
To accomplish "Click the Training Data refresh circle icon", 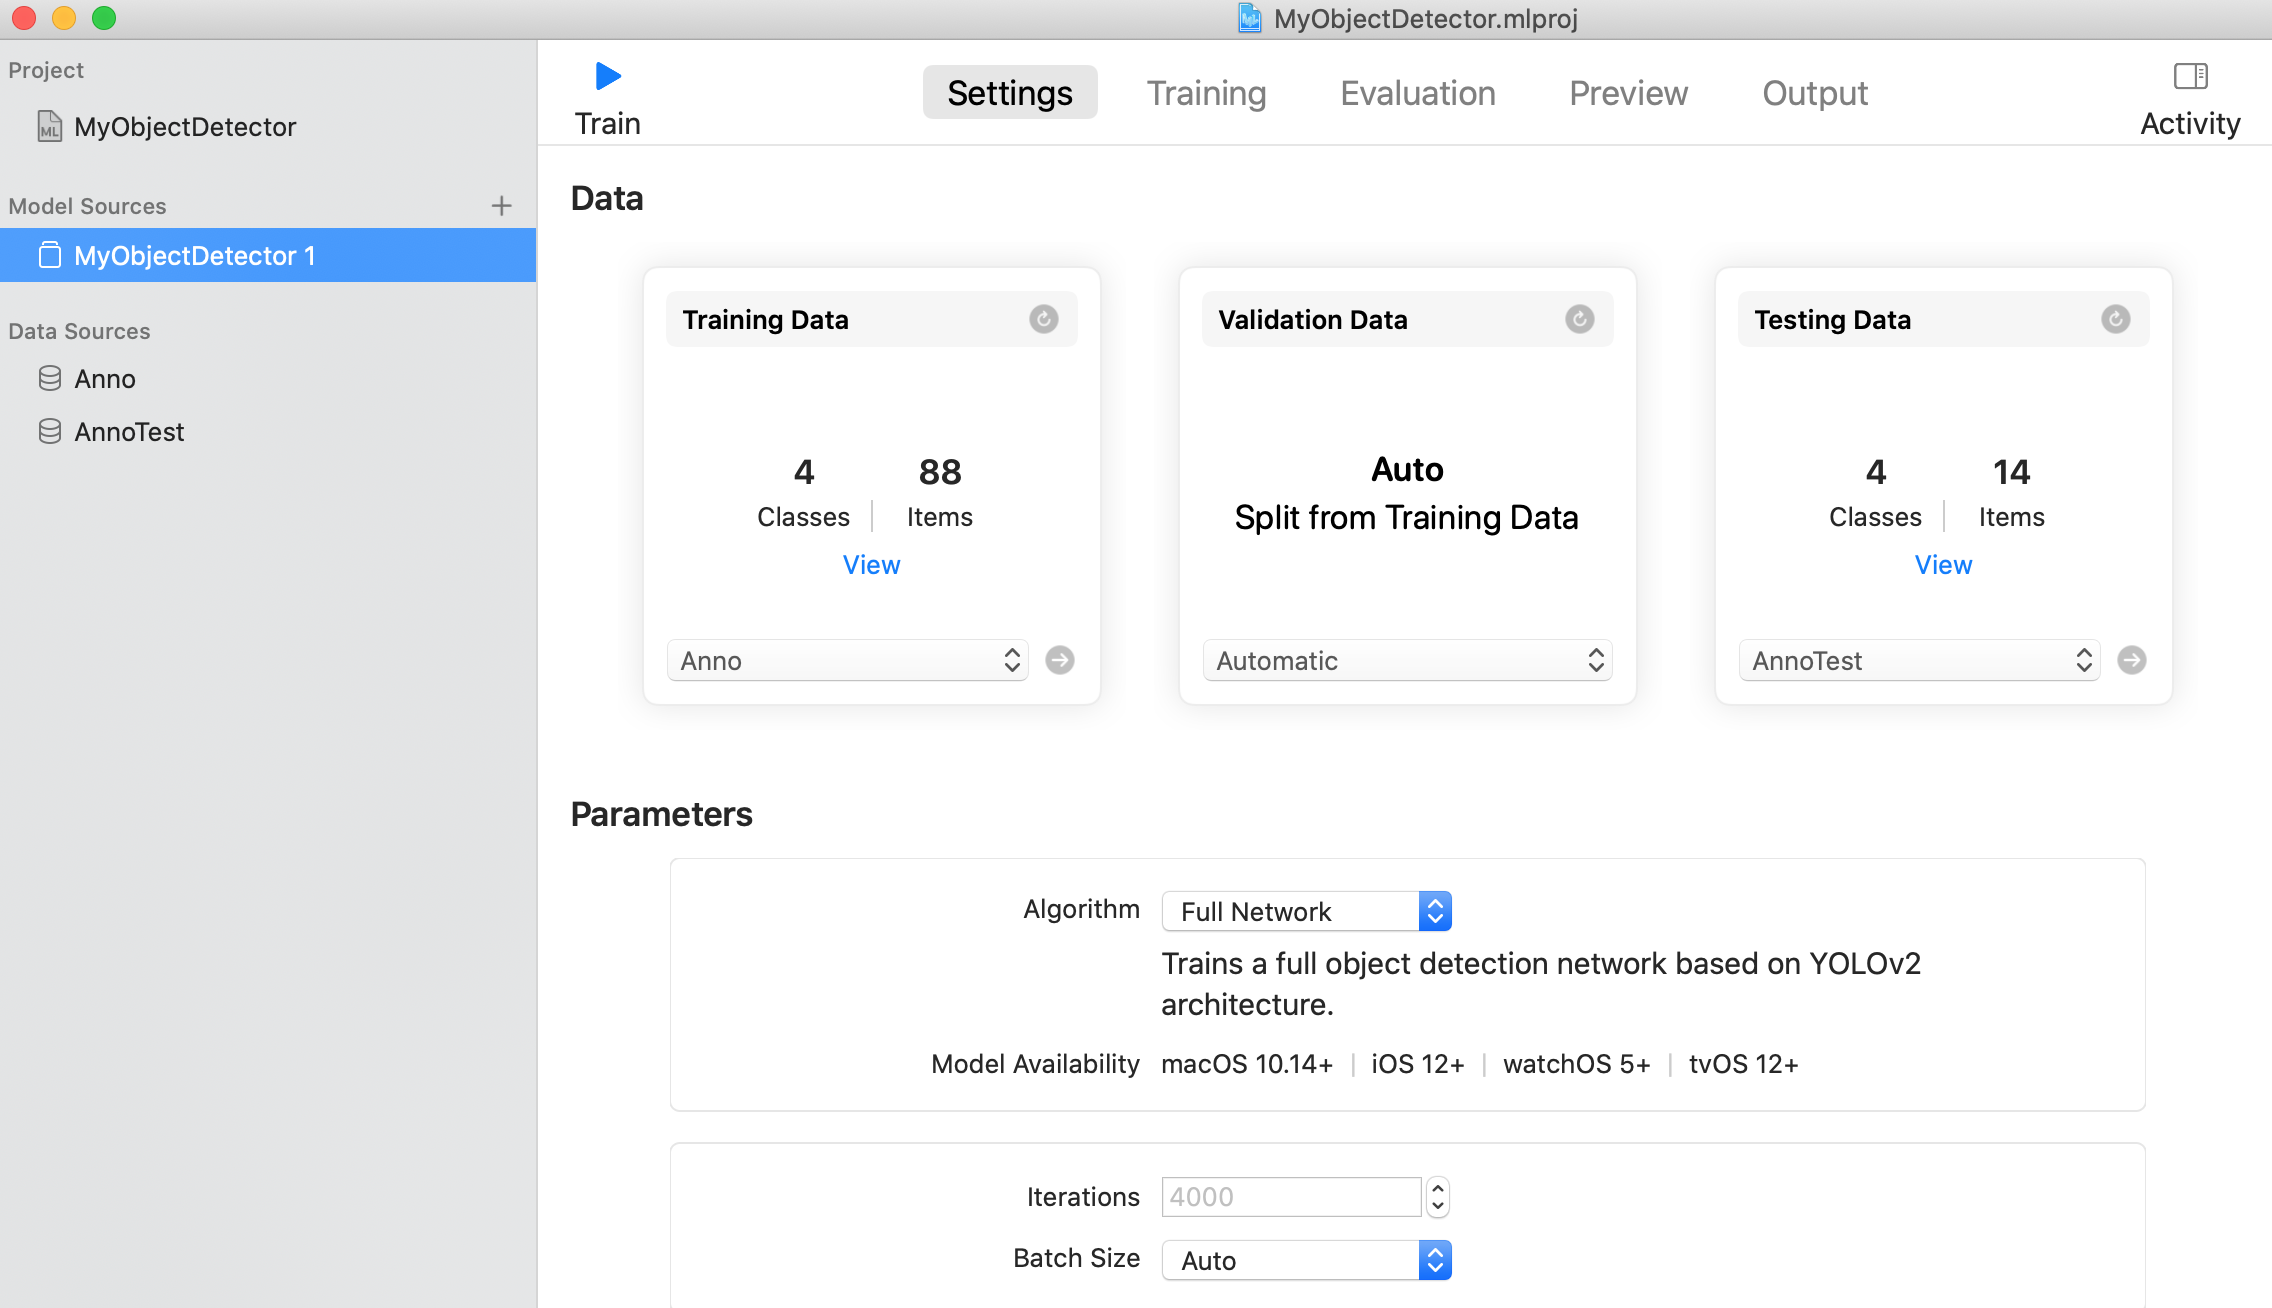I will pos(1043,319).
